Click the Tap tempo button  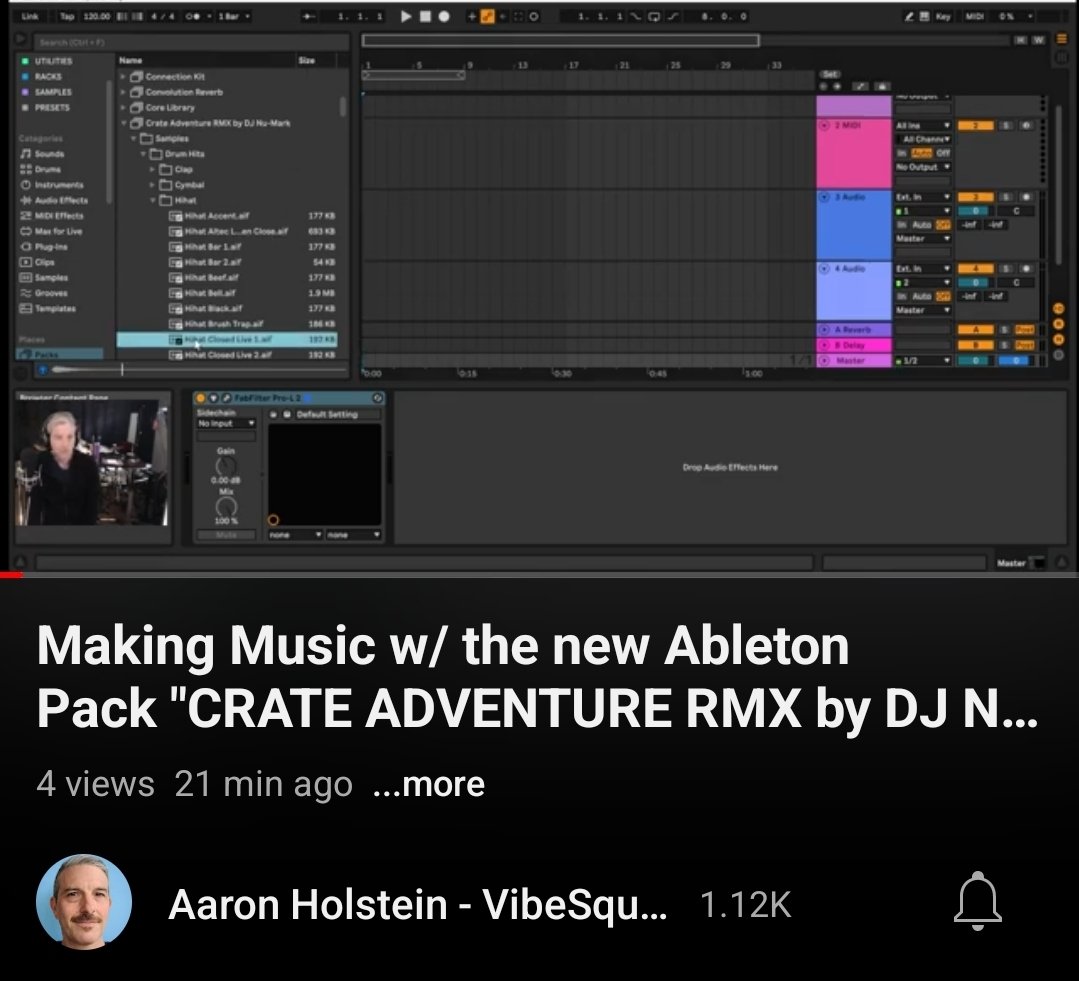(x=67, y=16)
